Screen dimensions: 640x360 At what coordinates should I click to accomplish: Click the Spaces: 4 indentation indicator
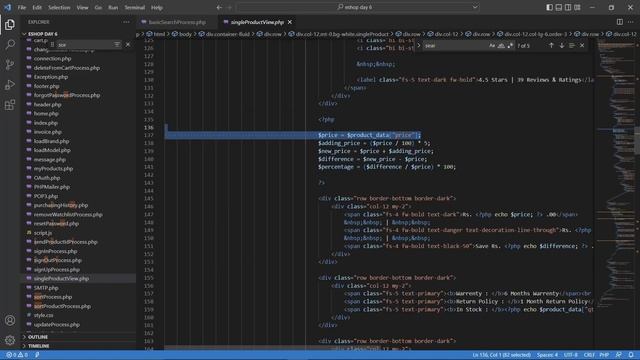click(x=547, y=355)
